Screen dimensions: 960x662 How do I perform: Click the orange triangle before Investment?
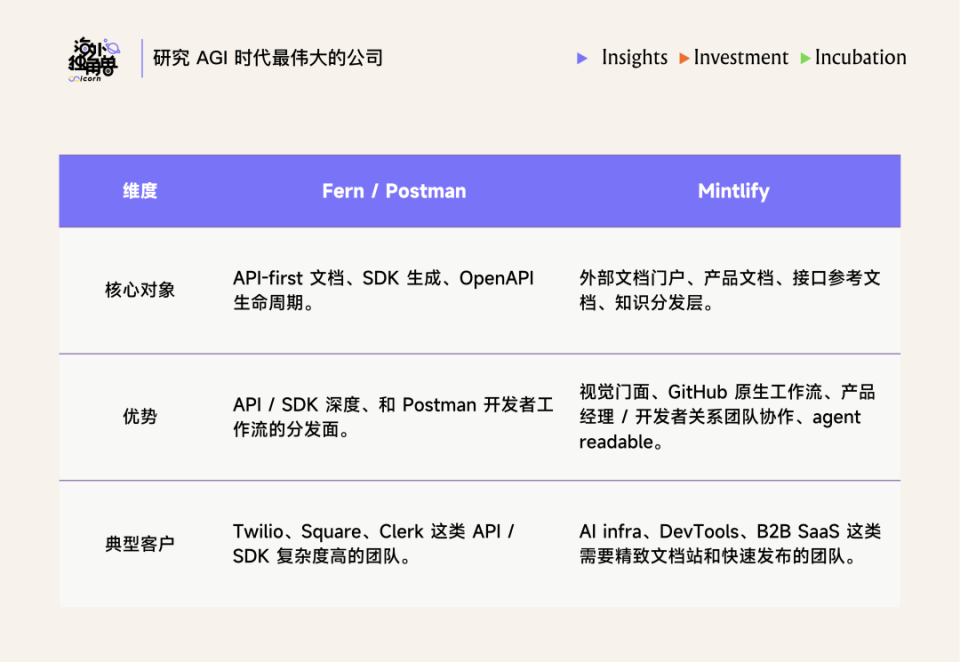click(x=684, y=58)
